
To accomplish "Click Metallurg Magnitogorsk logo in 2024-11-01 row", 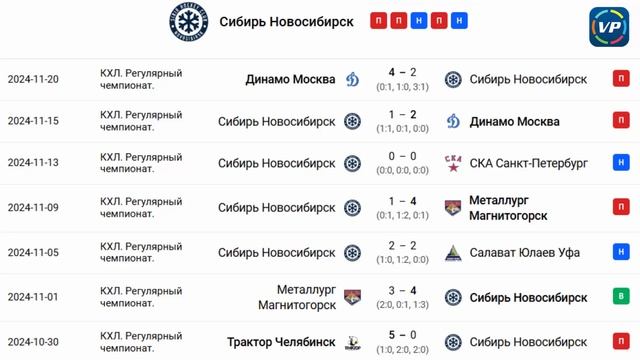I will tap(352, 297).
